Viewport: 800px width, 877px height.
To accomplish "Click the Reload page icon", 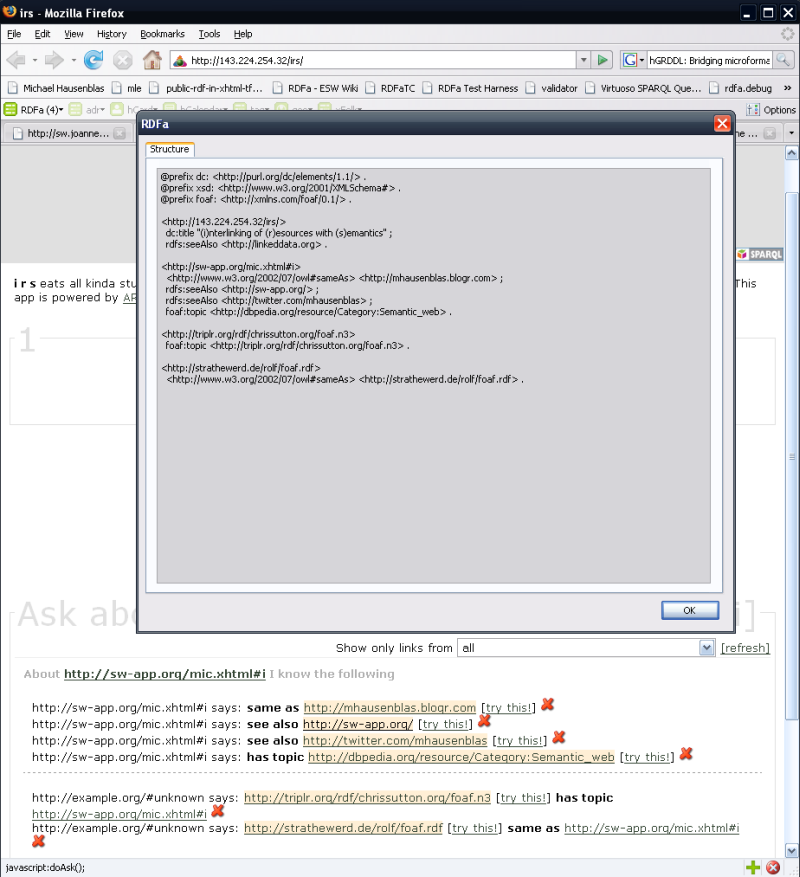I will (93, 60).
